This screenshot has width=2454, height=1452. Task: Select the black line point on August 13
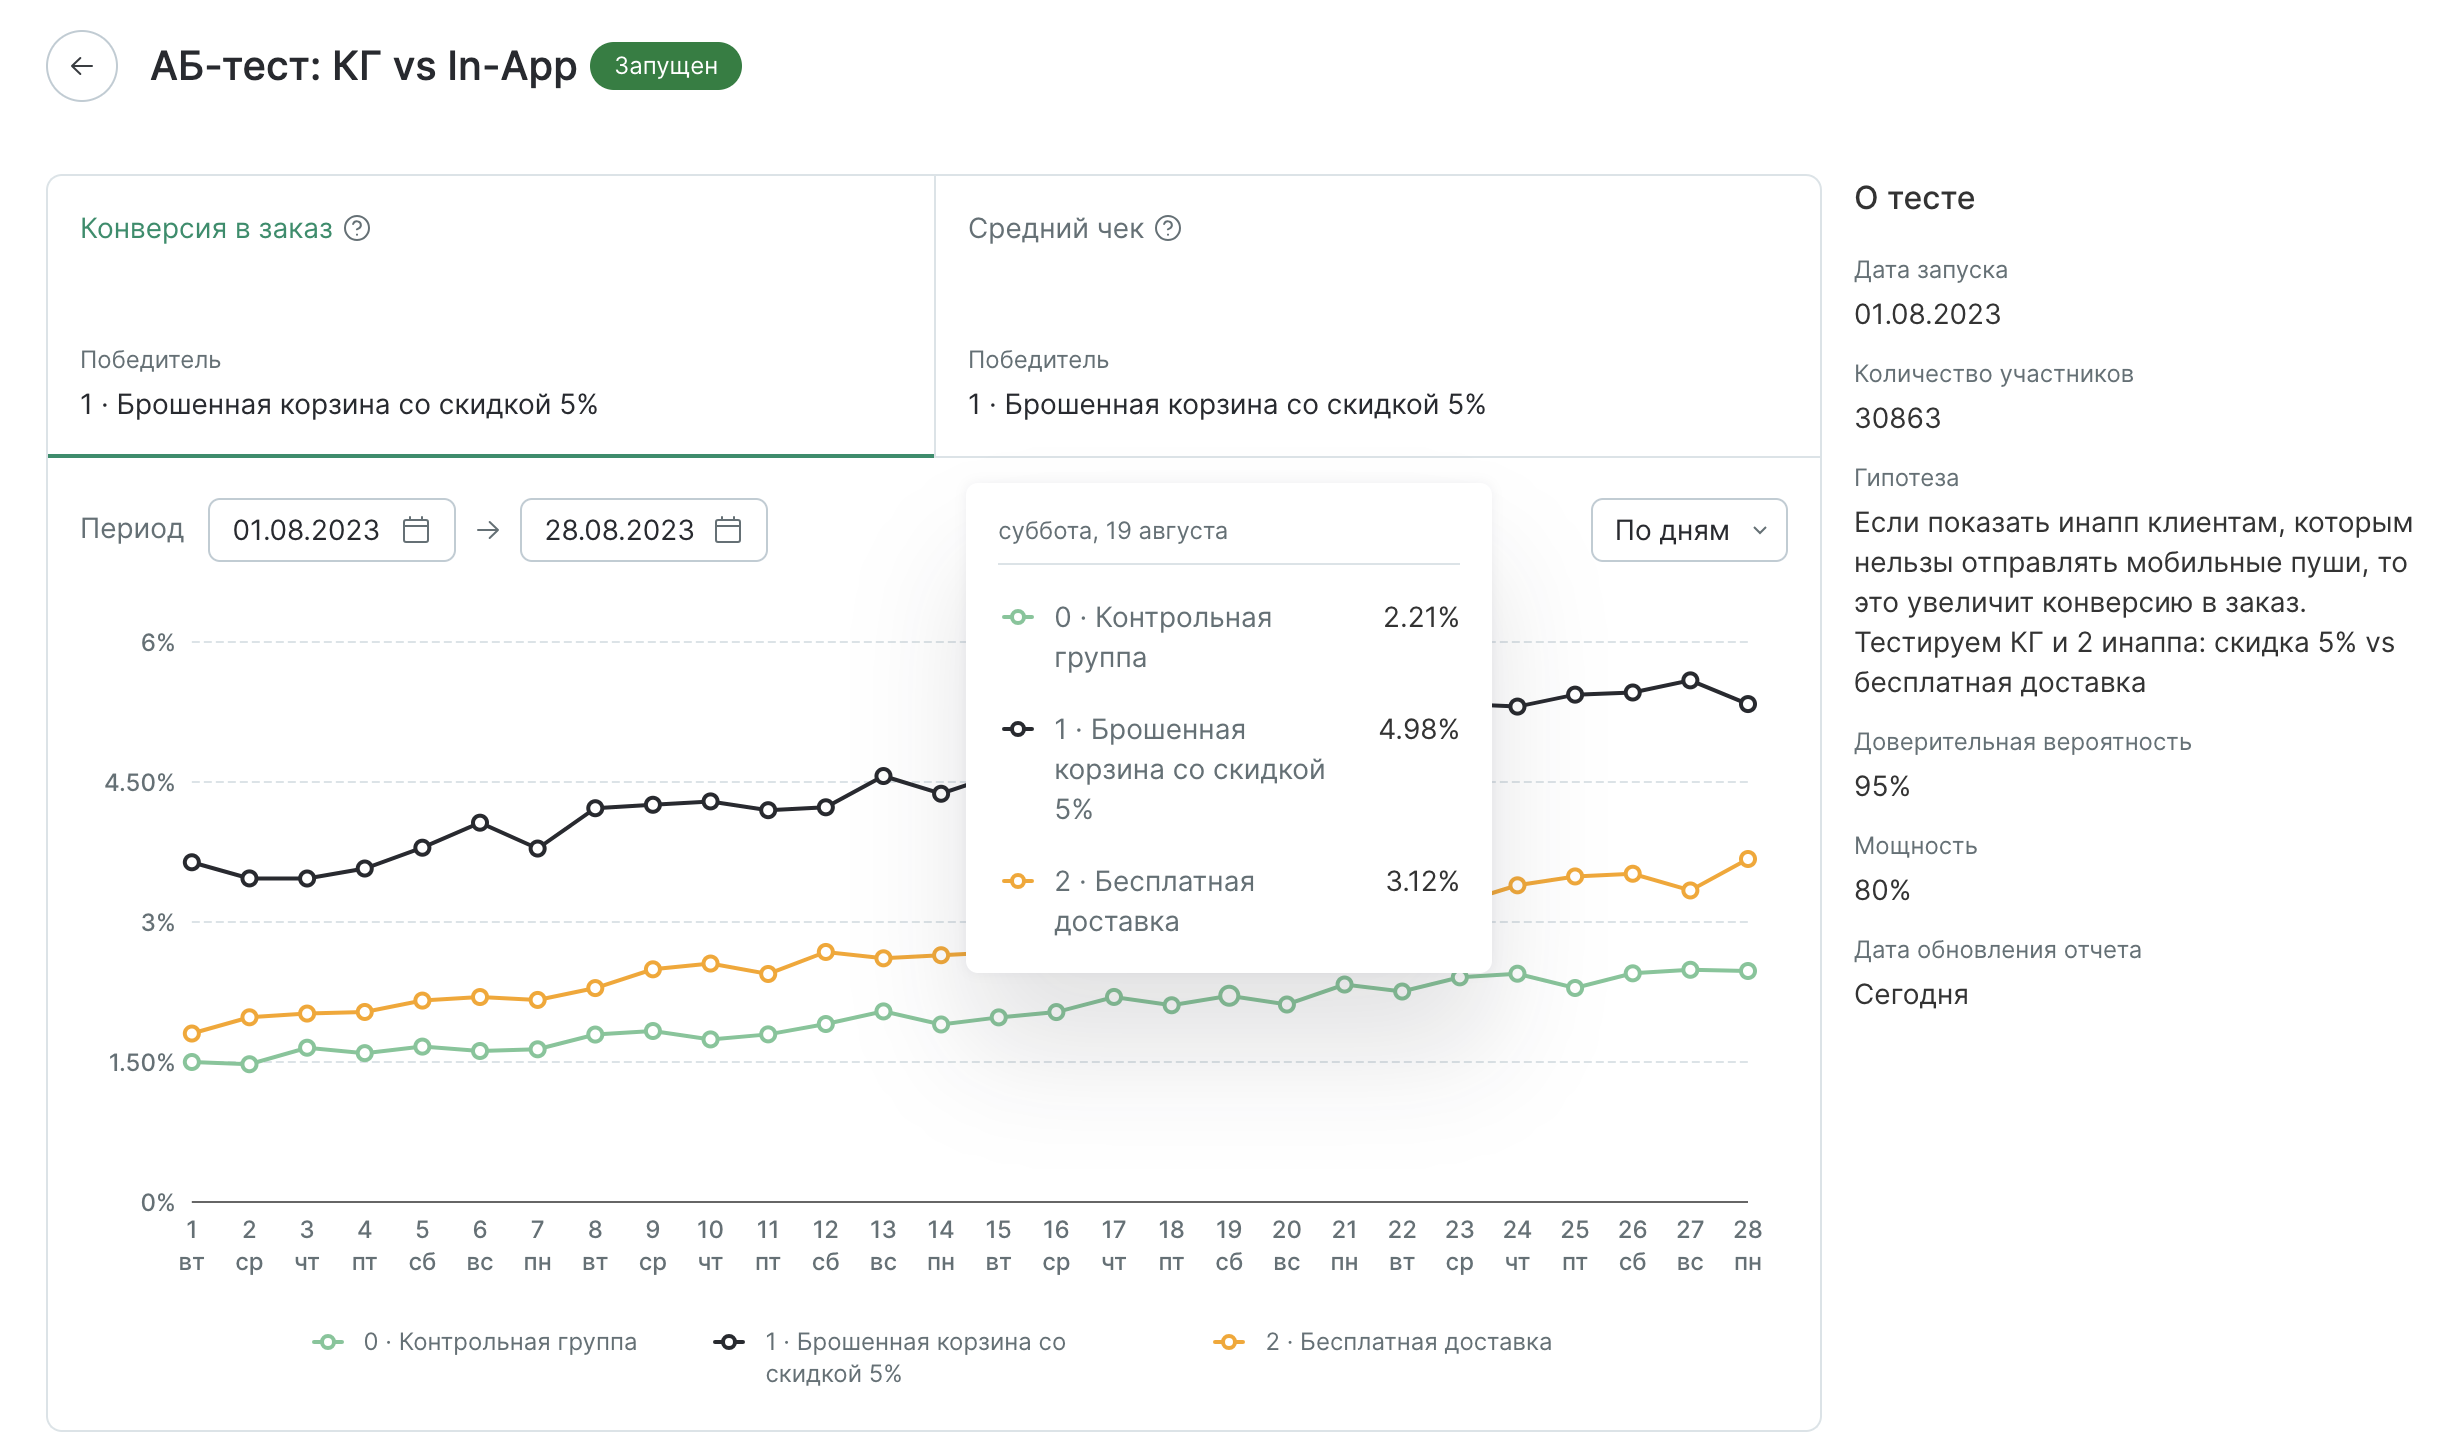pos(883,776)
